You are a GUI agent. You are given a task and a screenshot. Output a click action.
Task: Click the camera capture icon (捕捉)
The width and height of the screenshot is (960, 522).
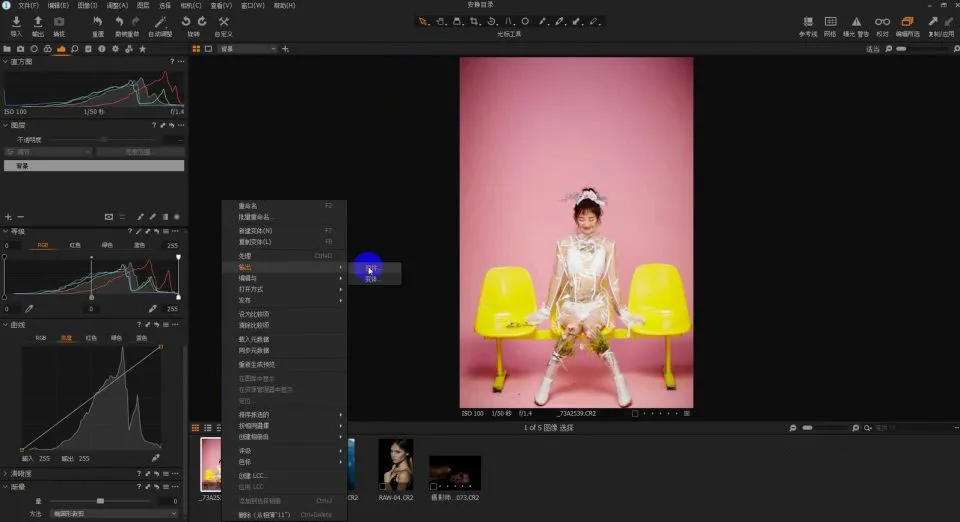pyautogui.click(x=59, y=22)
